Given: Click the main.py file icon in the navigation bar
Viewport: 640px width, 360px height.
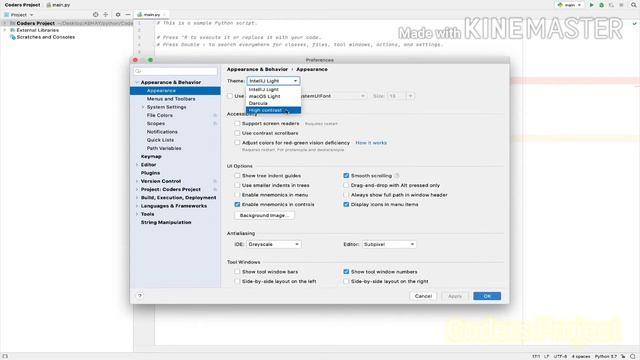Looking at the screenshot, I should click(x=49, y=5).
